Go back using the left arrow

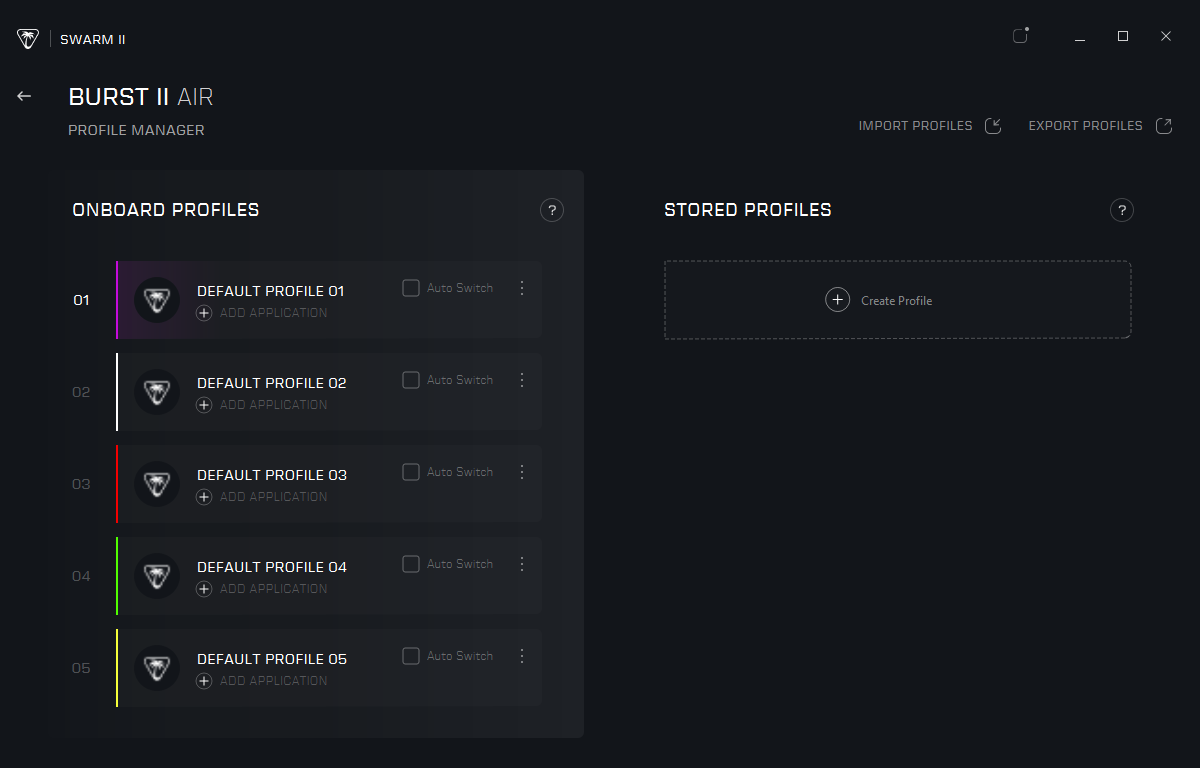coord(24,96)
